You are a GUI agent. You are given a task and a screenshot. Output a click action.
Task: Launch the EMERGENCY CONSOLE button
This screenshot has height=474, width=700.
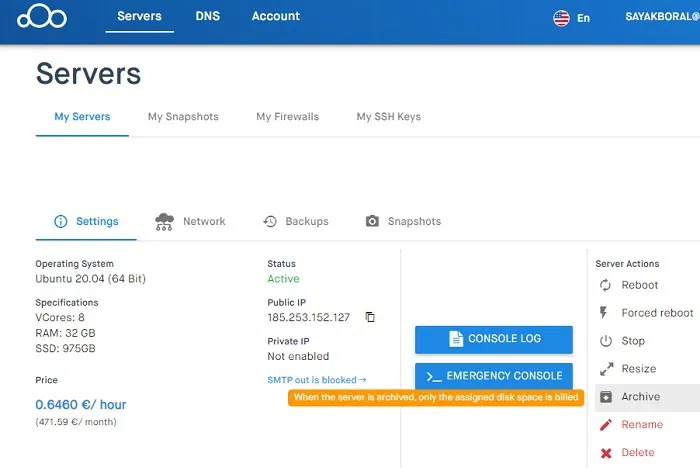[x=494, y=376]
